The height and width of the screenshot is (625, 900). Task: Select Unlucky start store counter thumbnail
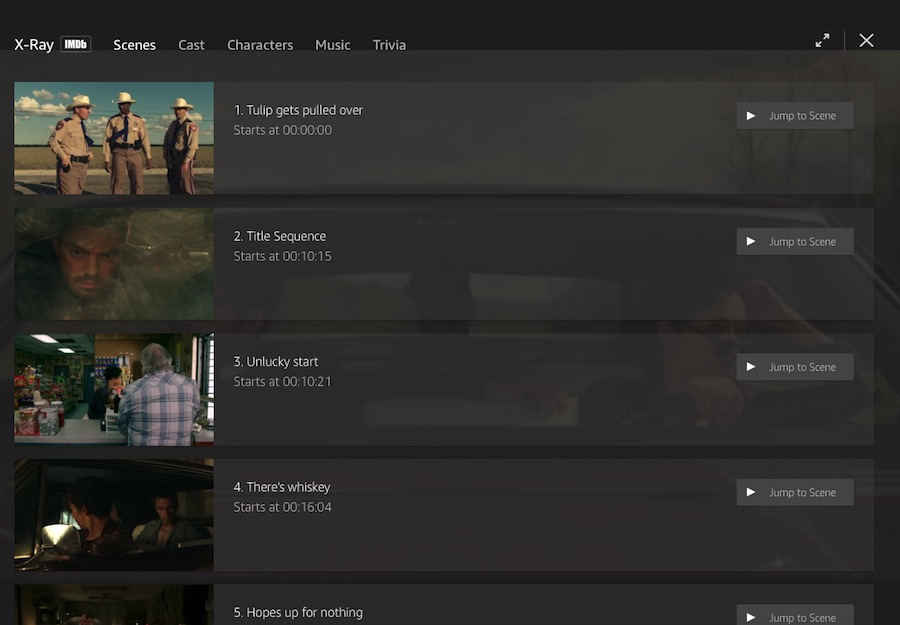[x=114, y=389]
